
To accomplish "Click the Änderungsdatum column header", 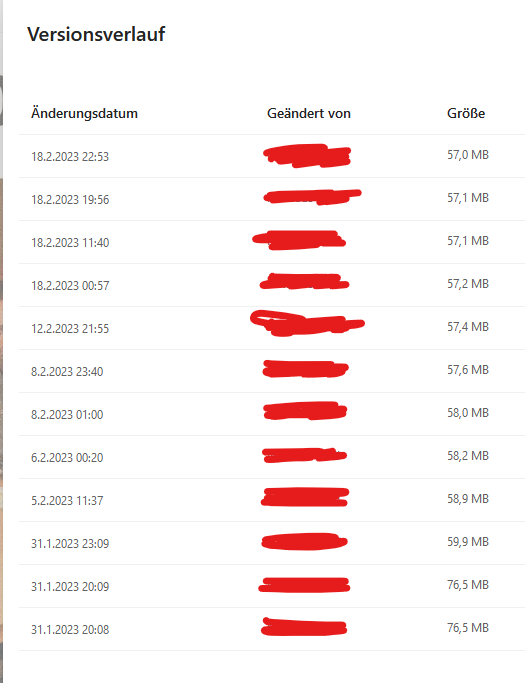I will [84, 114].
